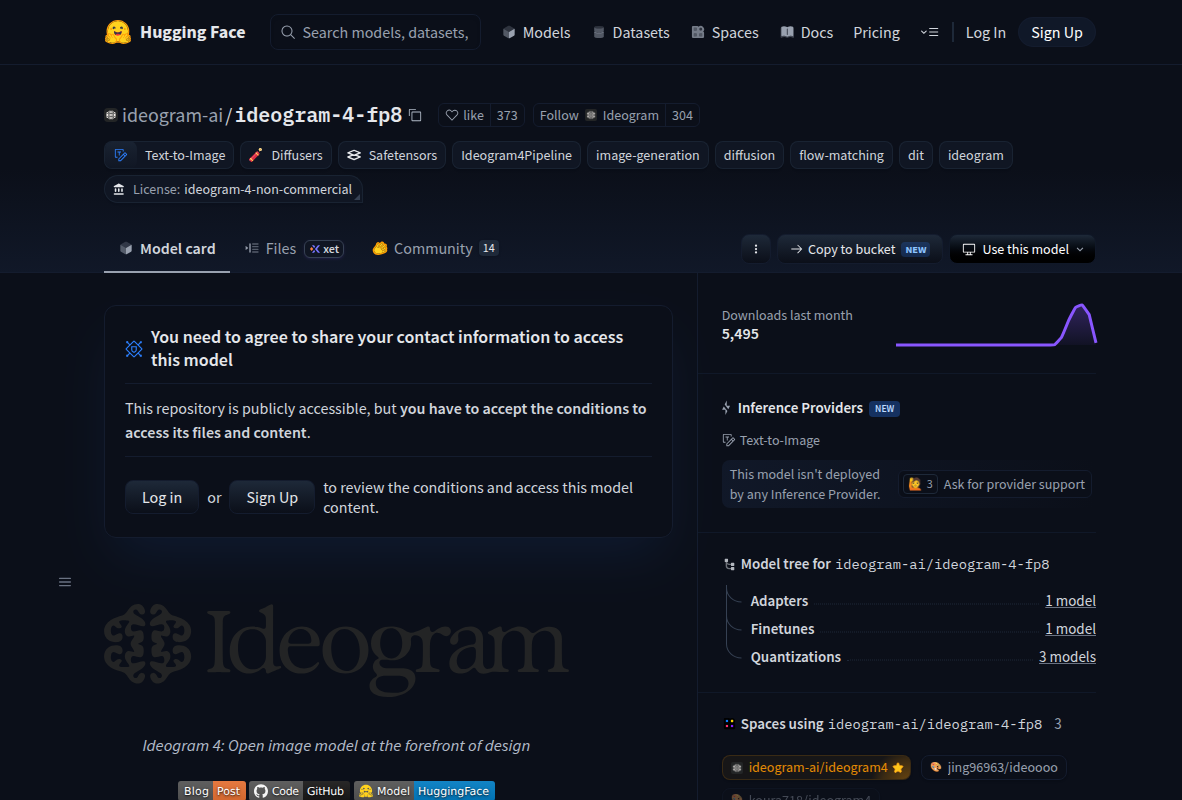Click the xet badge on Files tab
The width and height of the screenshot is (1182, 800).
(x=324, y=249)
